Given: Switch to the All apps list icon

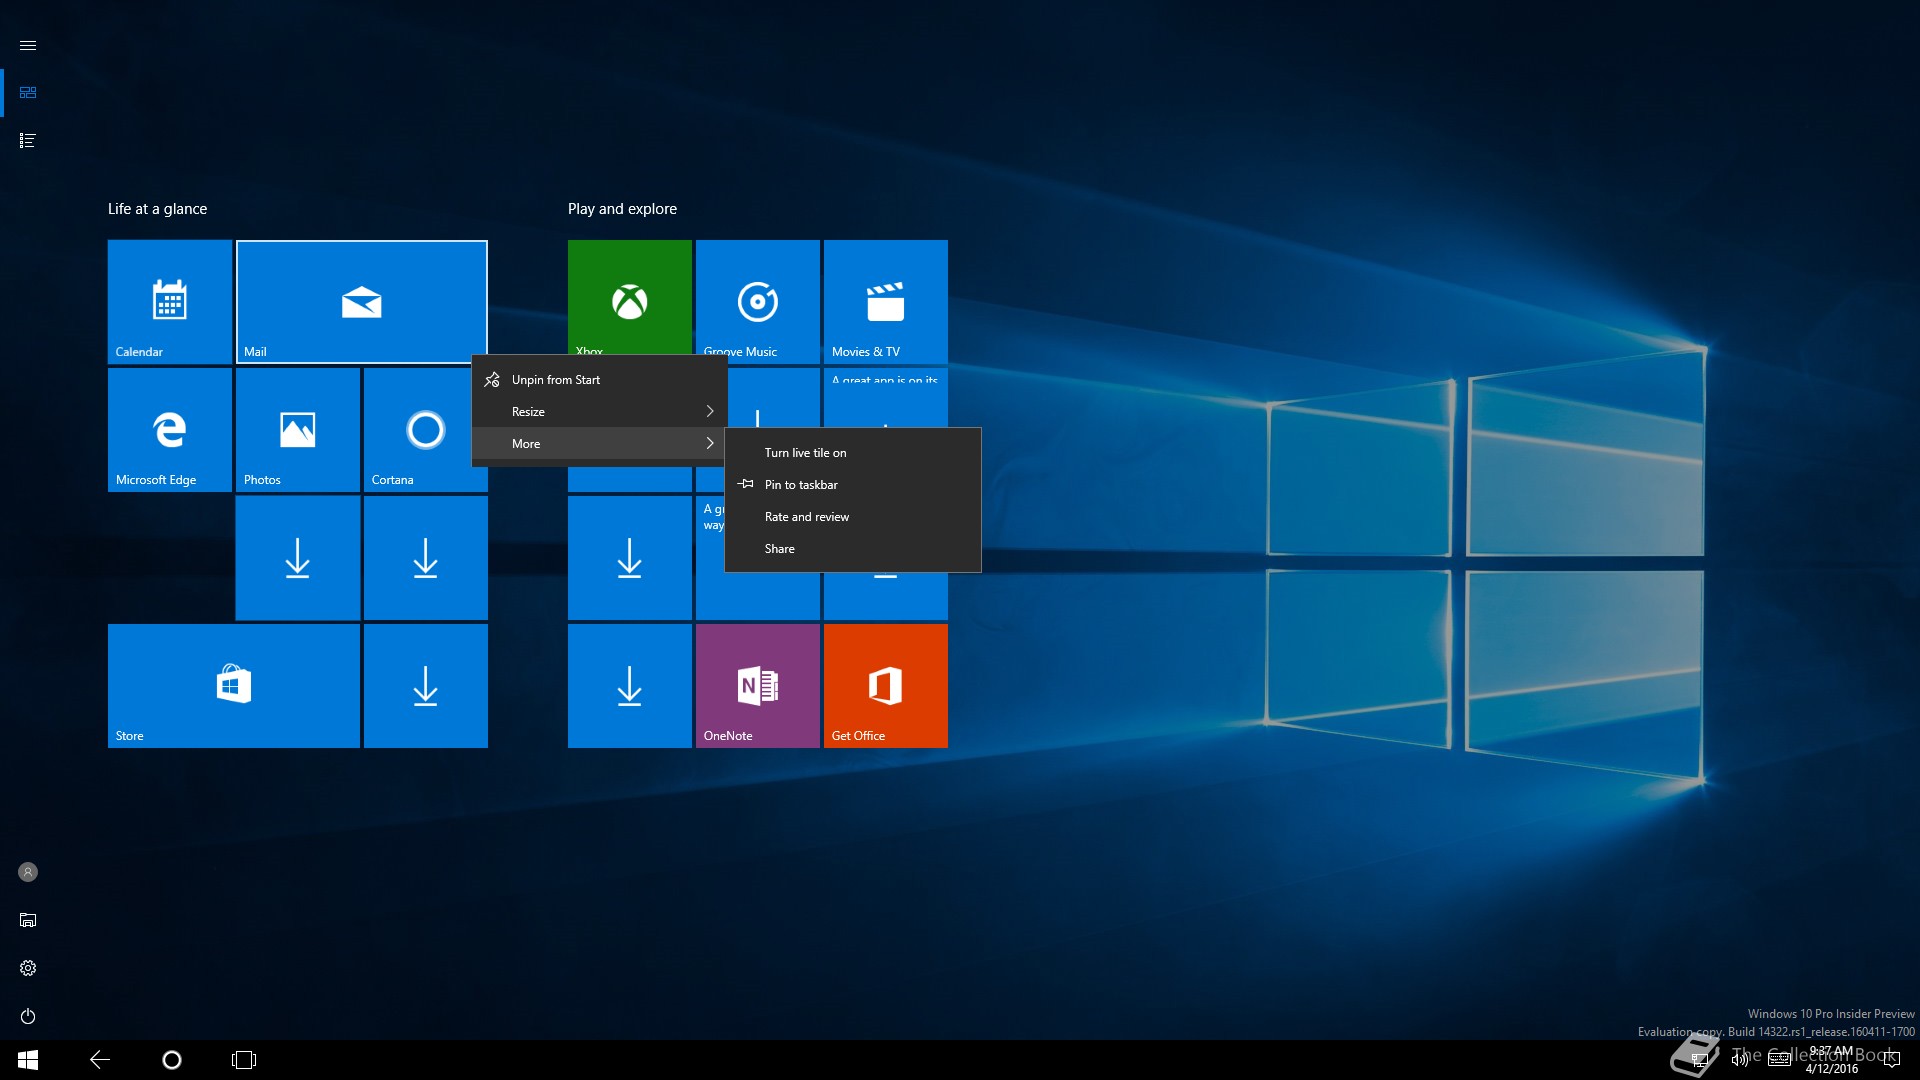Looking at the screenshot, I should pyautogui.click(x=28, y=140).
